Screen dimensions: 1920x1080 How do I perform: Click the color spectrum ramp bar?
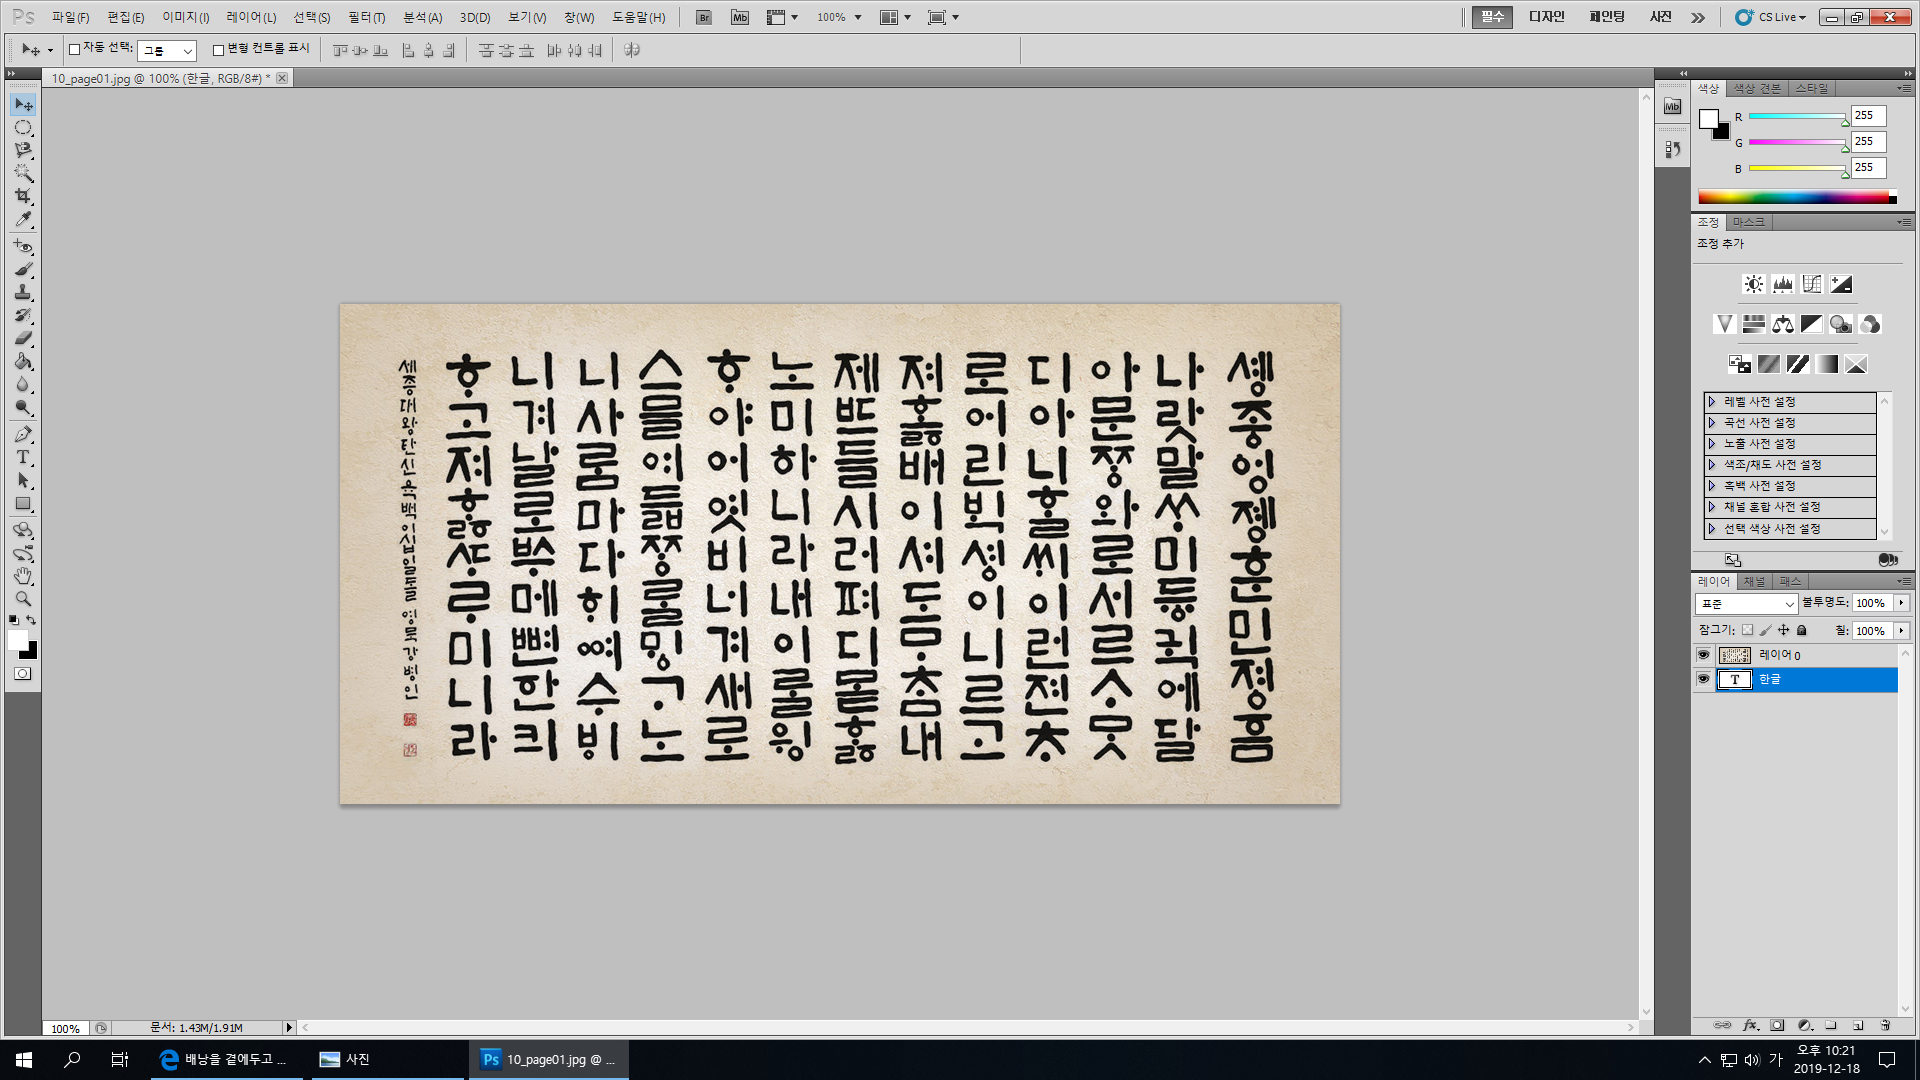(1796, 198)
